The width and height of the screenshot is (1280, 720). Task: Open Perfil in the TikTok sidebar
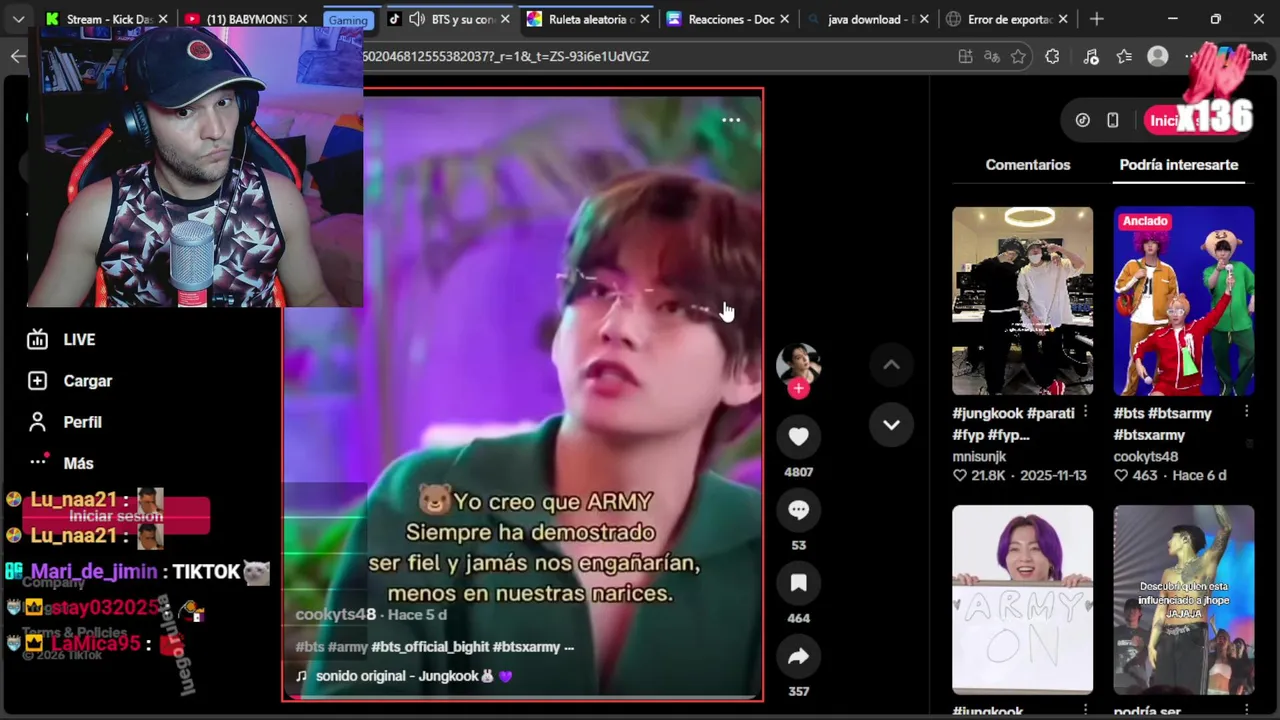click(65, 422)
